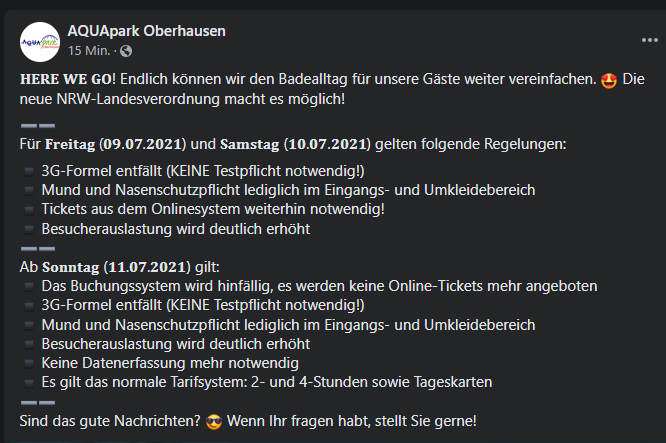Click the bold date "11.07.2021"
Viewport: 666px width, 443px height.
[145, 267]
